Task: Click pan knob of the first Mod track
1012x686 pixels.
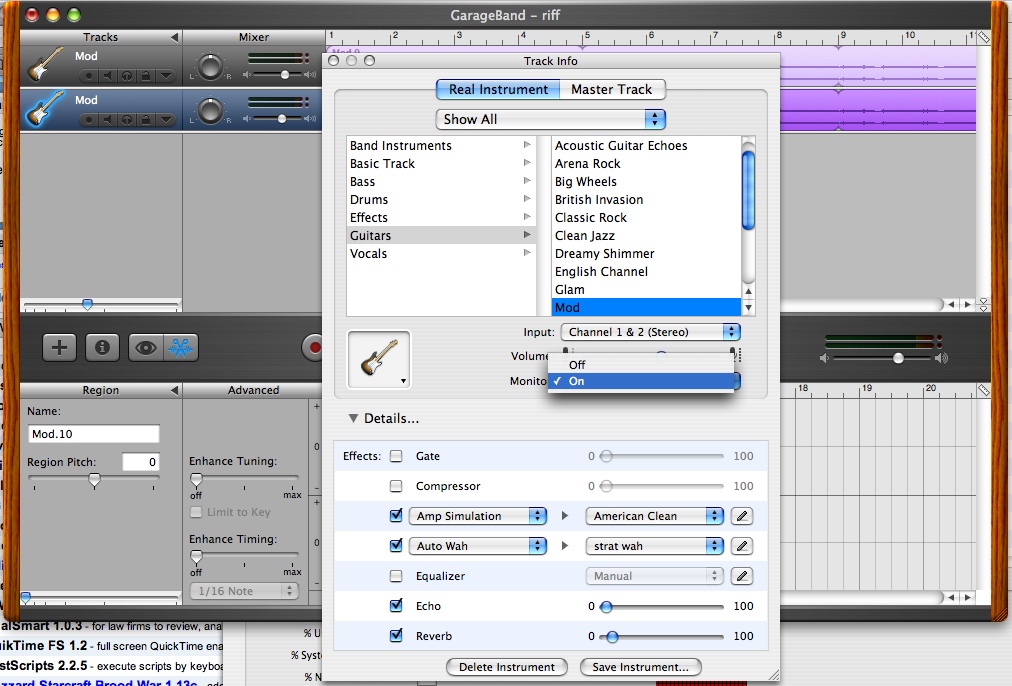Action: point(210,66)
